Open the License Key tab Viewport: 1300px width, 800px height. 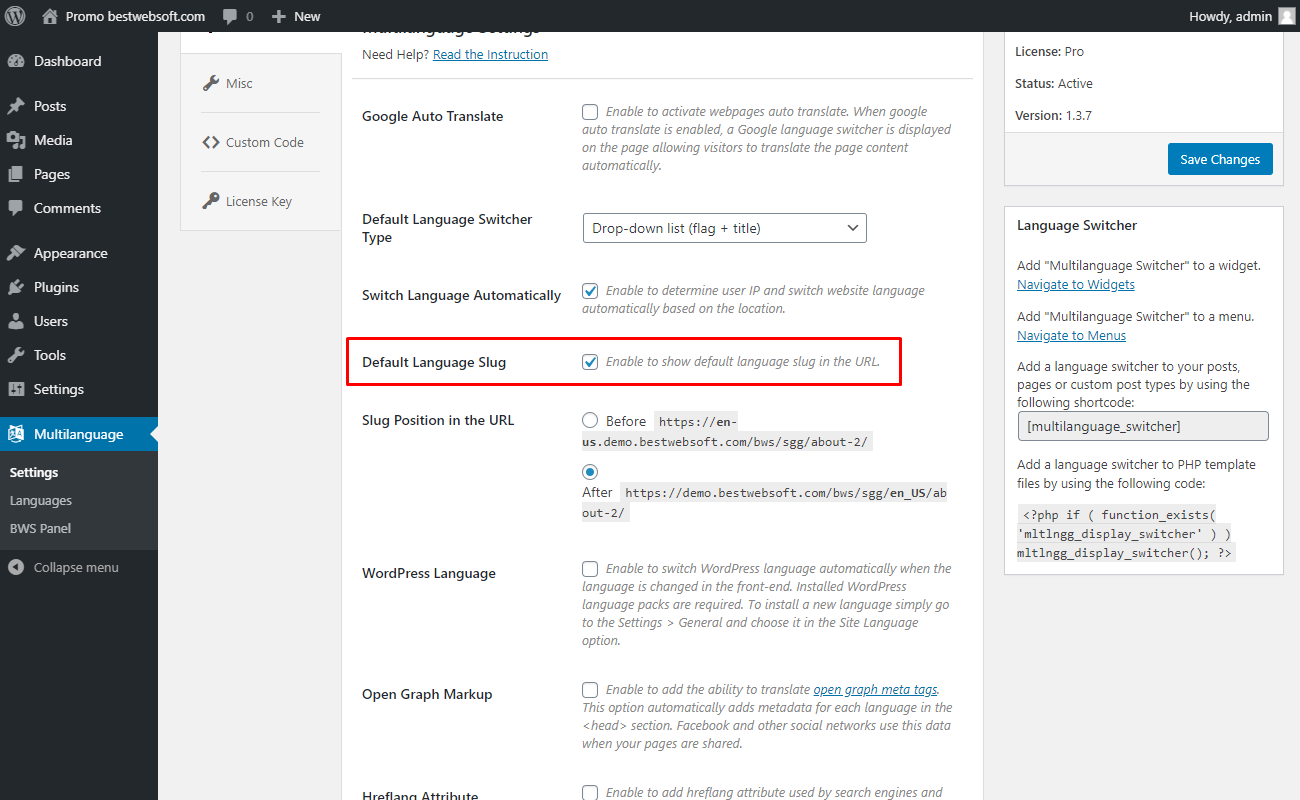pos(260,201)
